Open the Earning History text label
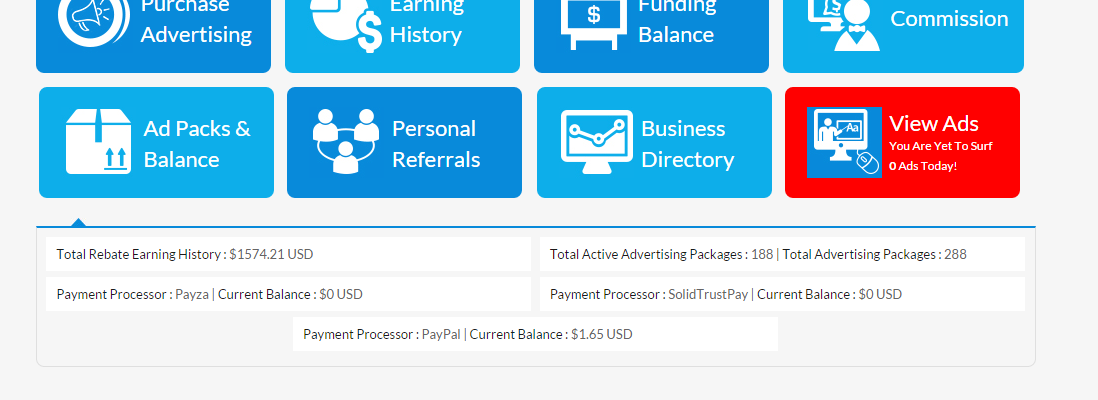 click(426, 20)
